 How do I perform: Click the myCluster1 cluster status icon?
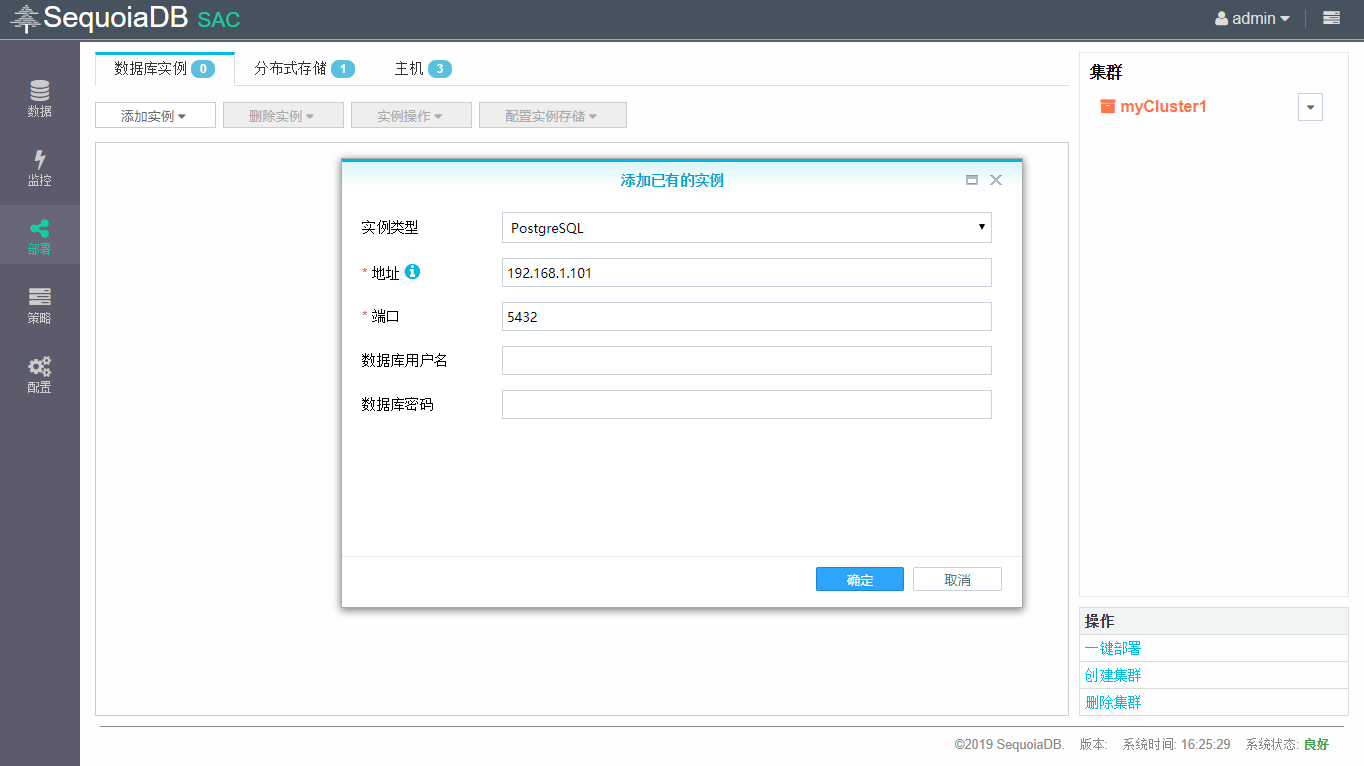(x=1110, y=106)
